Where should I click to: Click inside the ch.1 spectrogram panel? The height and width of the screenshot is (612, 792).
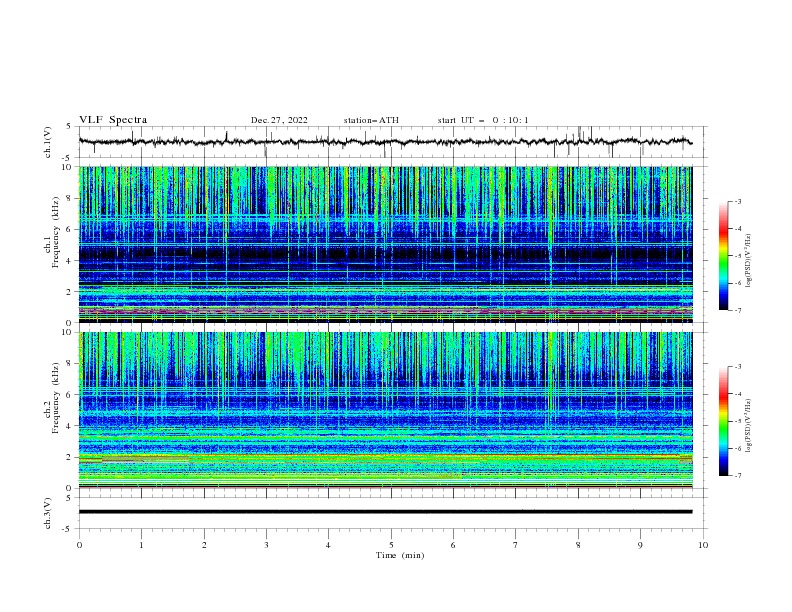(385, 244)
